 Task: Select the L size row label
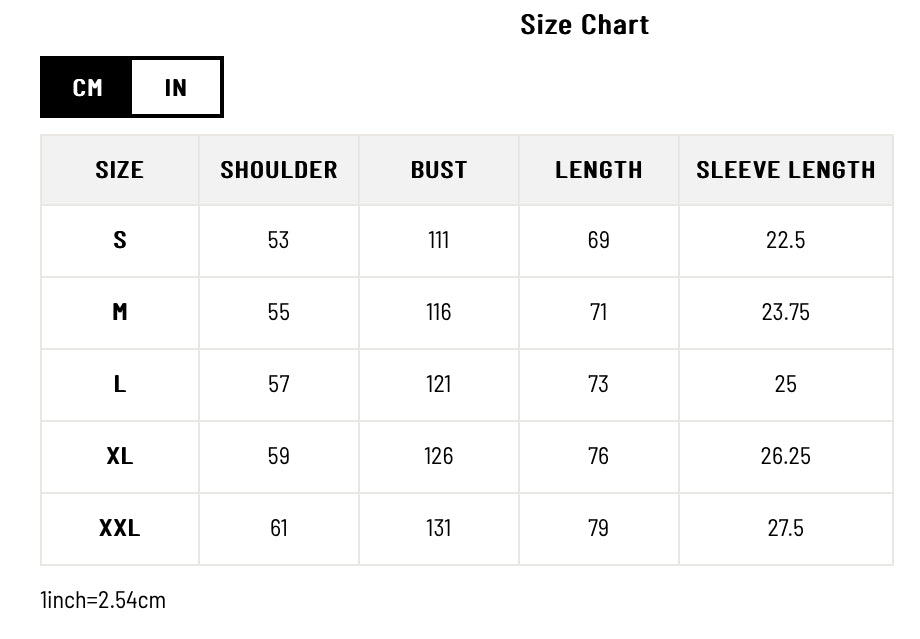[x=120, y=384]
